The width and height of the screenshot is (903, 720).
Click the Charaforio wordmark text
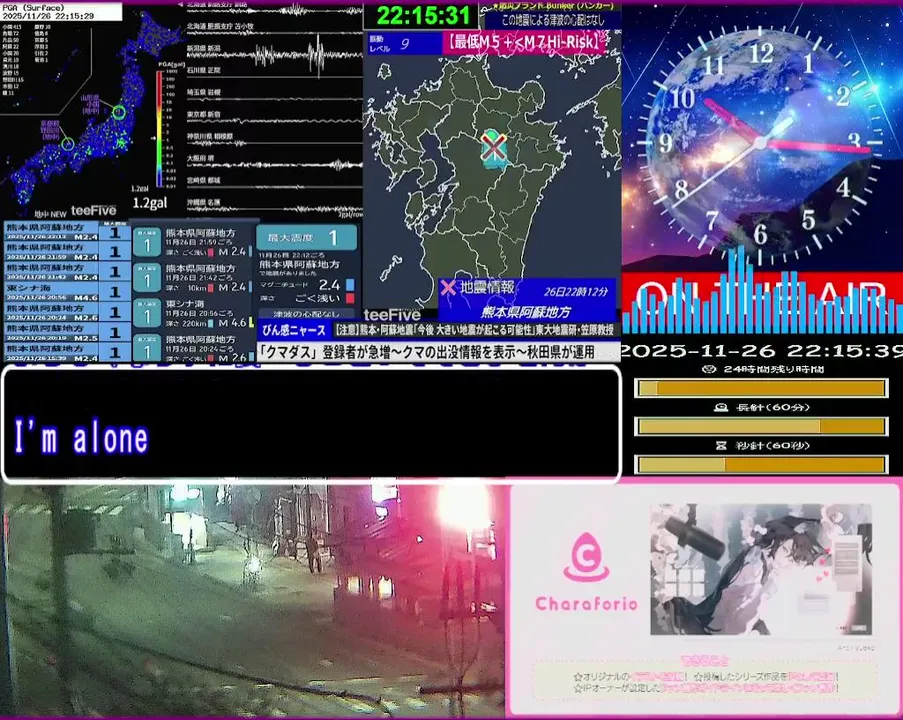pos(586,604)
